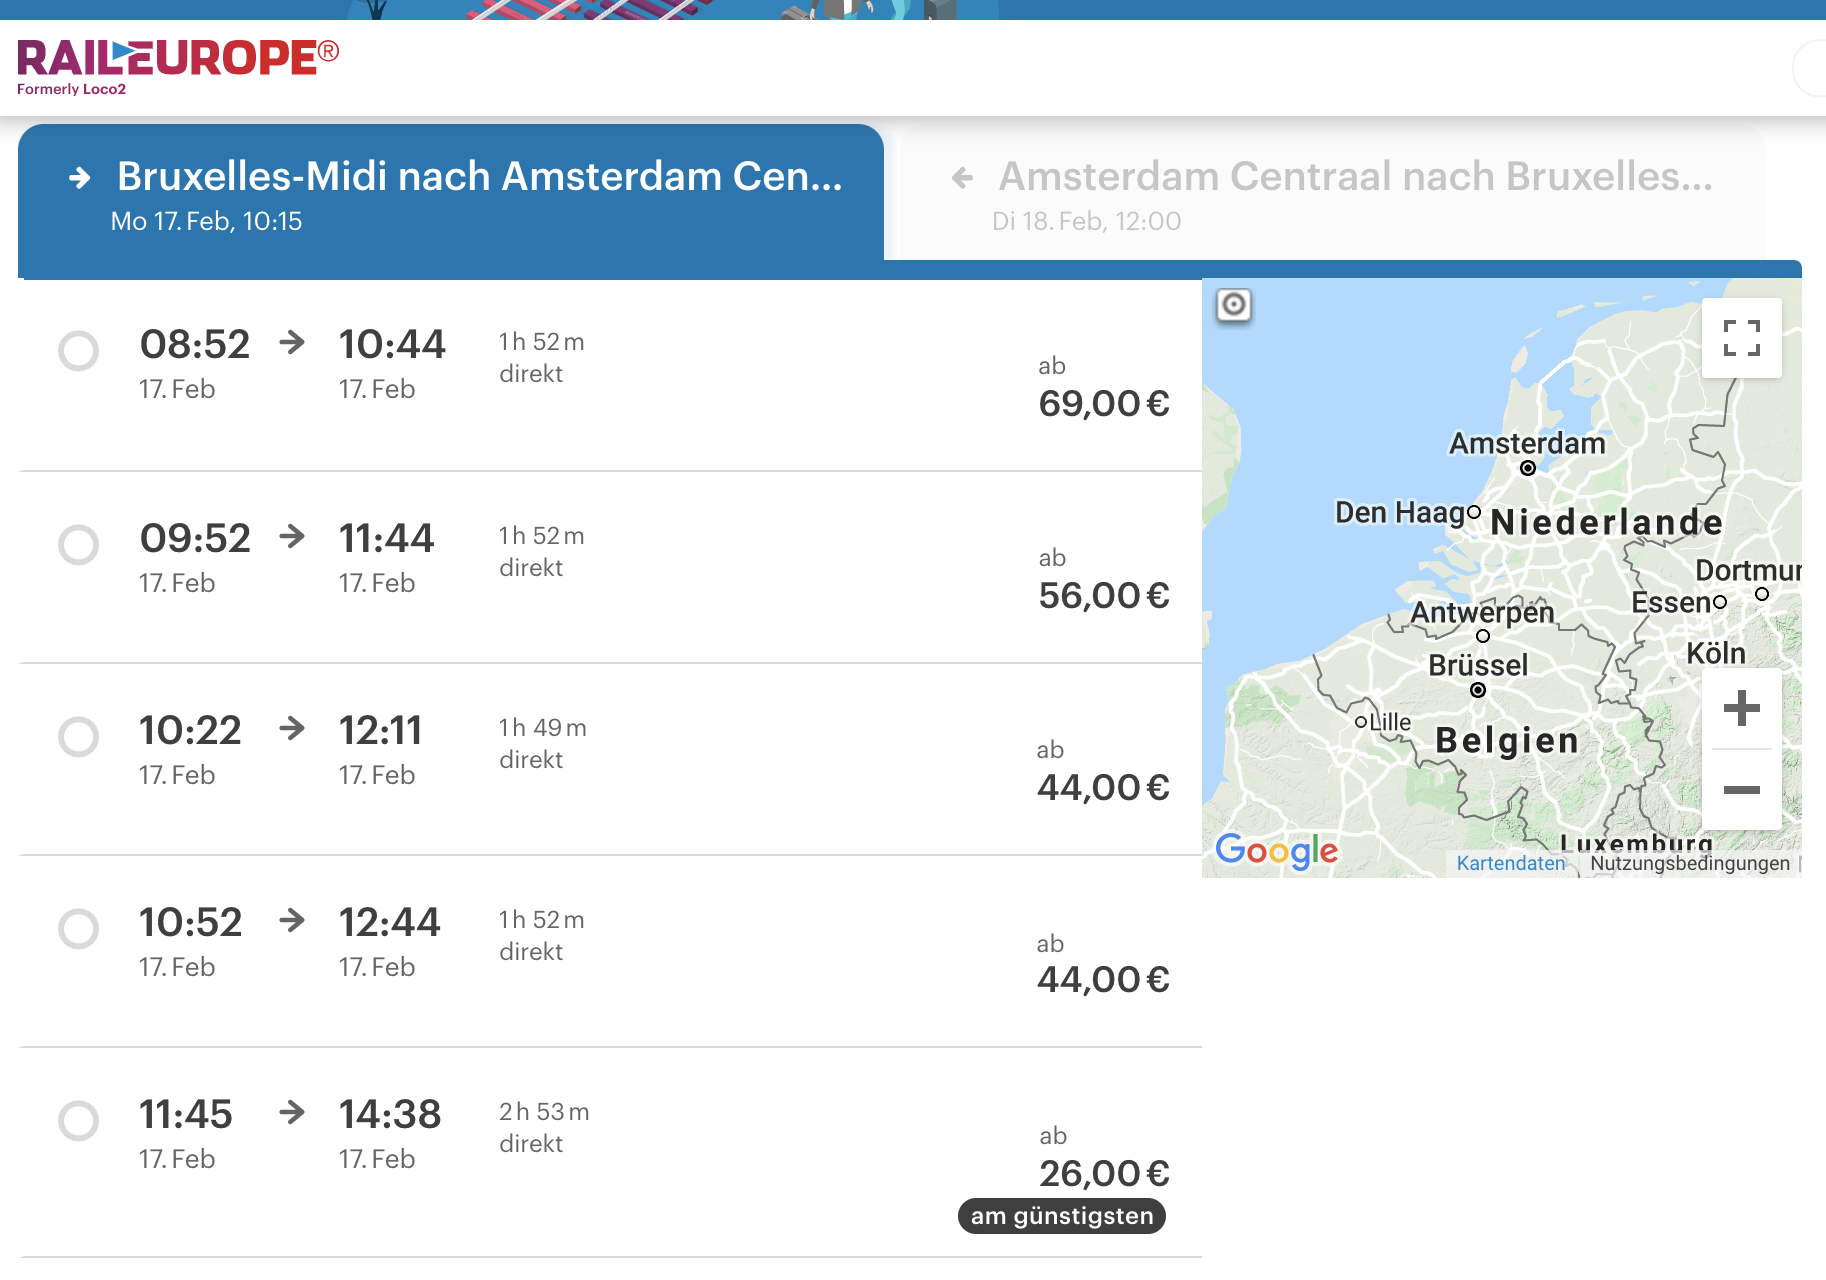Screen dimensions: 1826x1280
Task: Open the map in fullscreen view
Action: pos(1741,338)
